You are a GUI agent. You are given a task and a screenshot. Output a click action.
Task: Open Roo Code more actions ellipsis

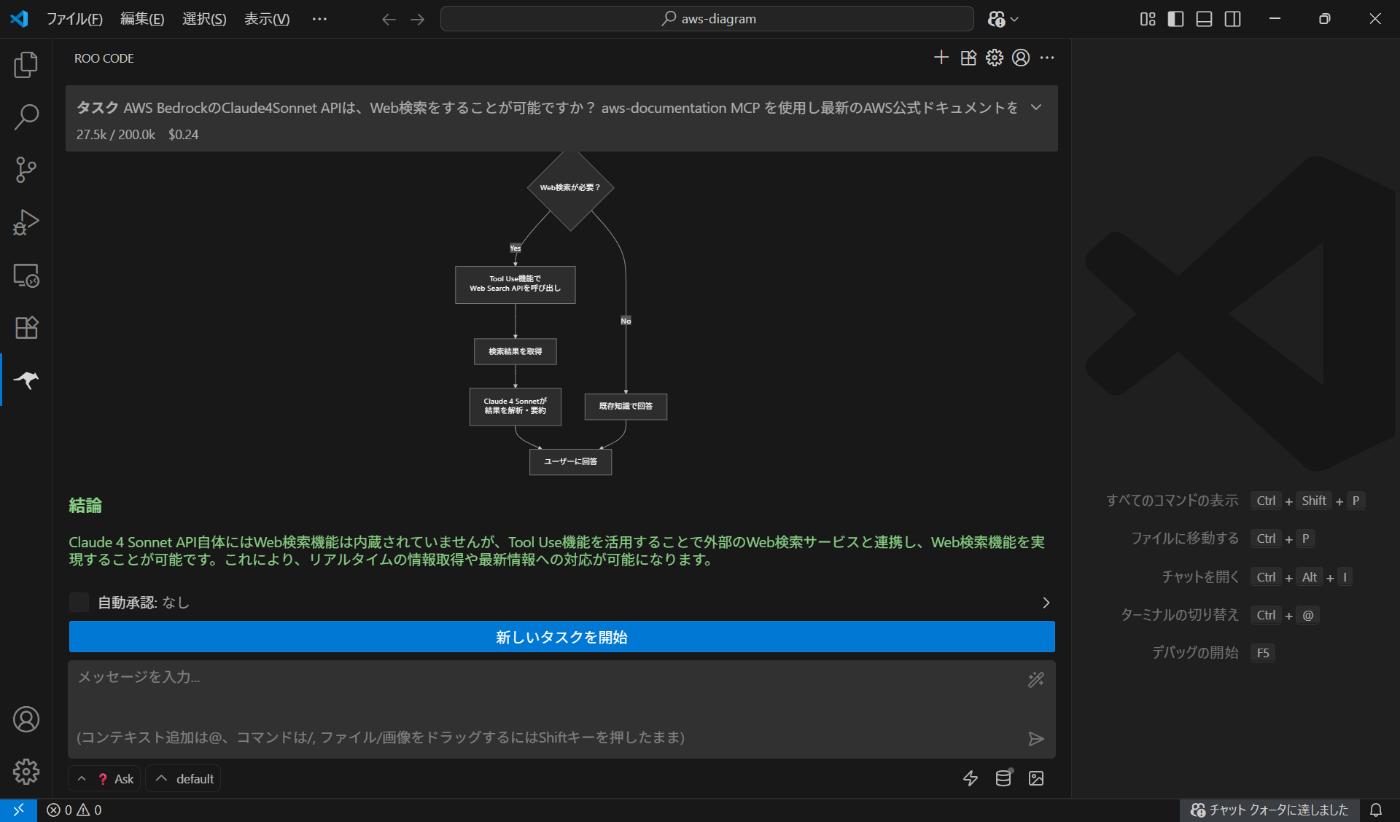pos(1047,58)
